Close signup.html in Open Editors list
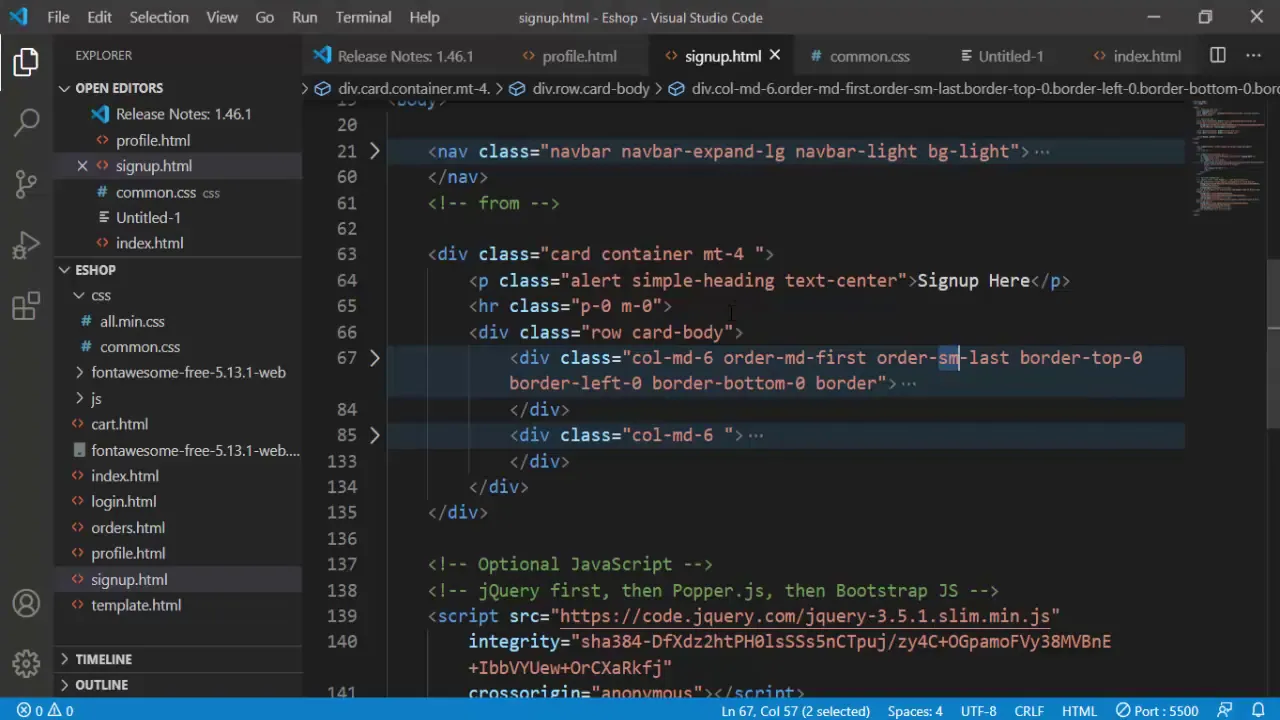Viewport: 1280px width, 720px height. 82,166
